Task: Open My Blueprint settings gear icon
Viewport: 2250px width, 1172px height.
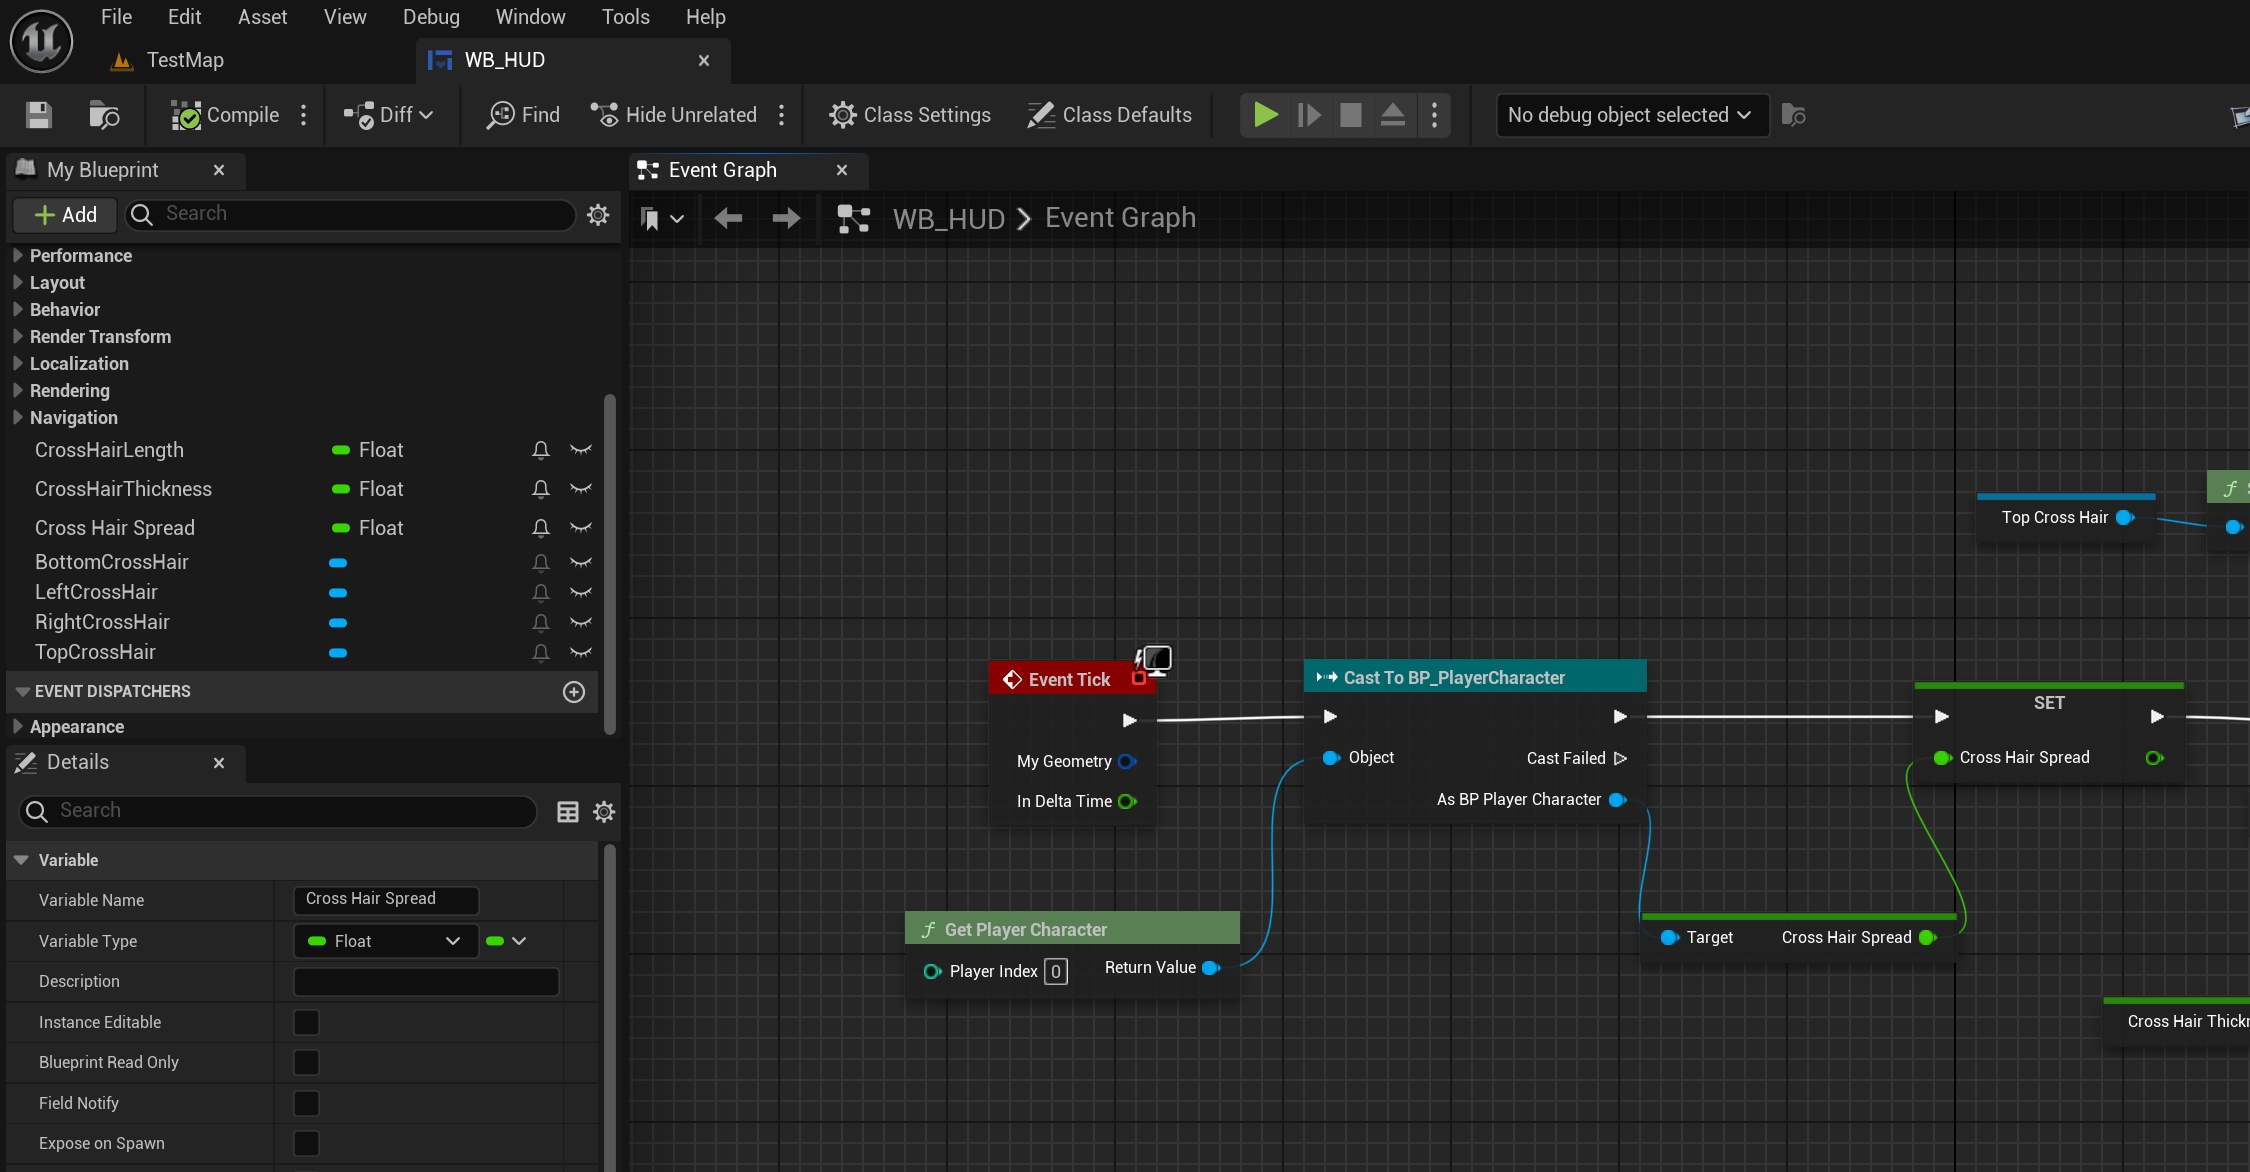Action: [x=598, y=214]
